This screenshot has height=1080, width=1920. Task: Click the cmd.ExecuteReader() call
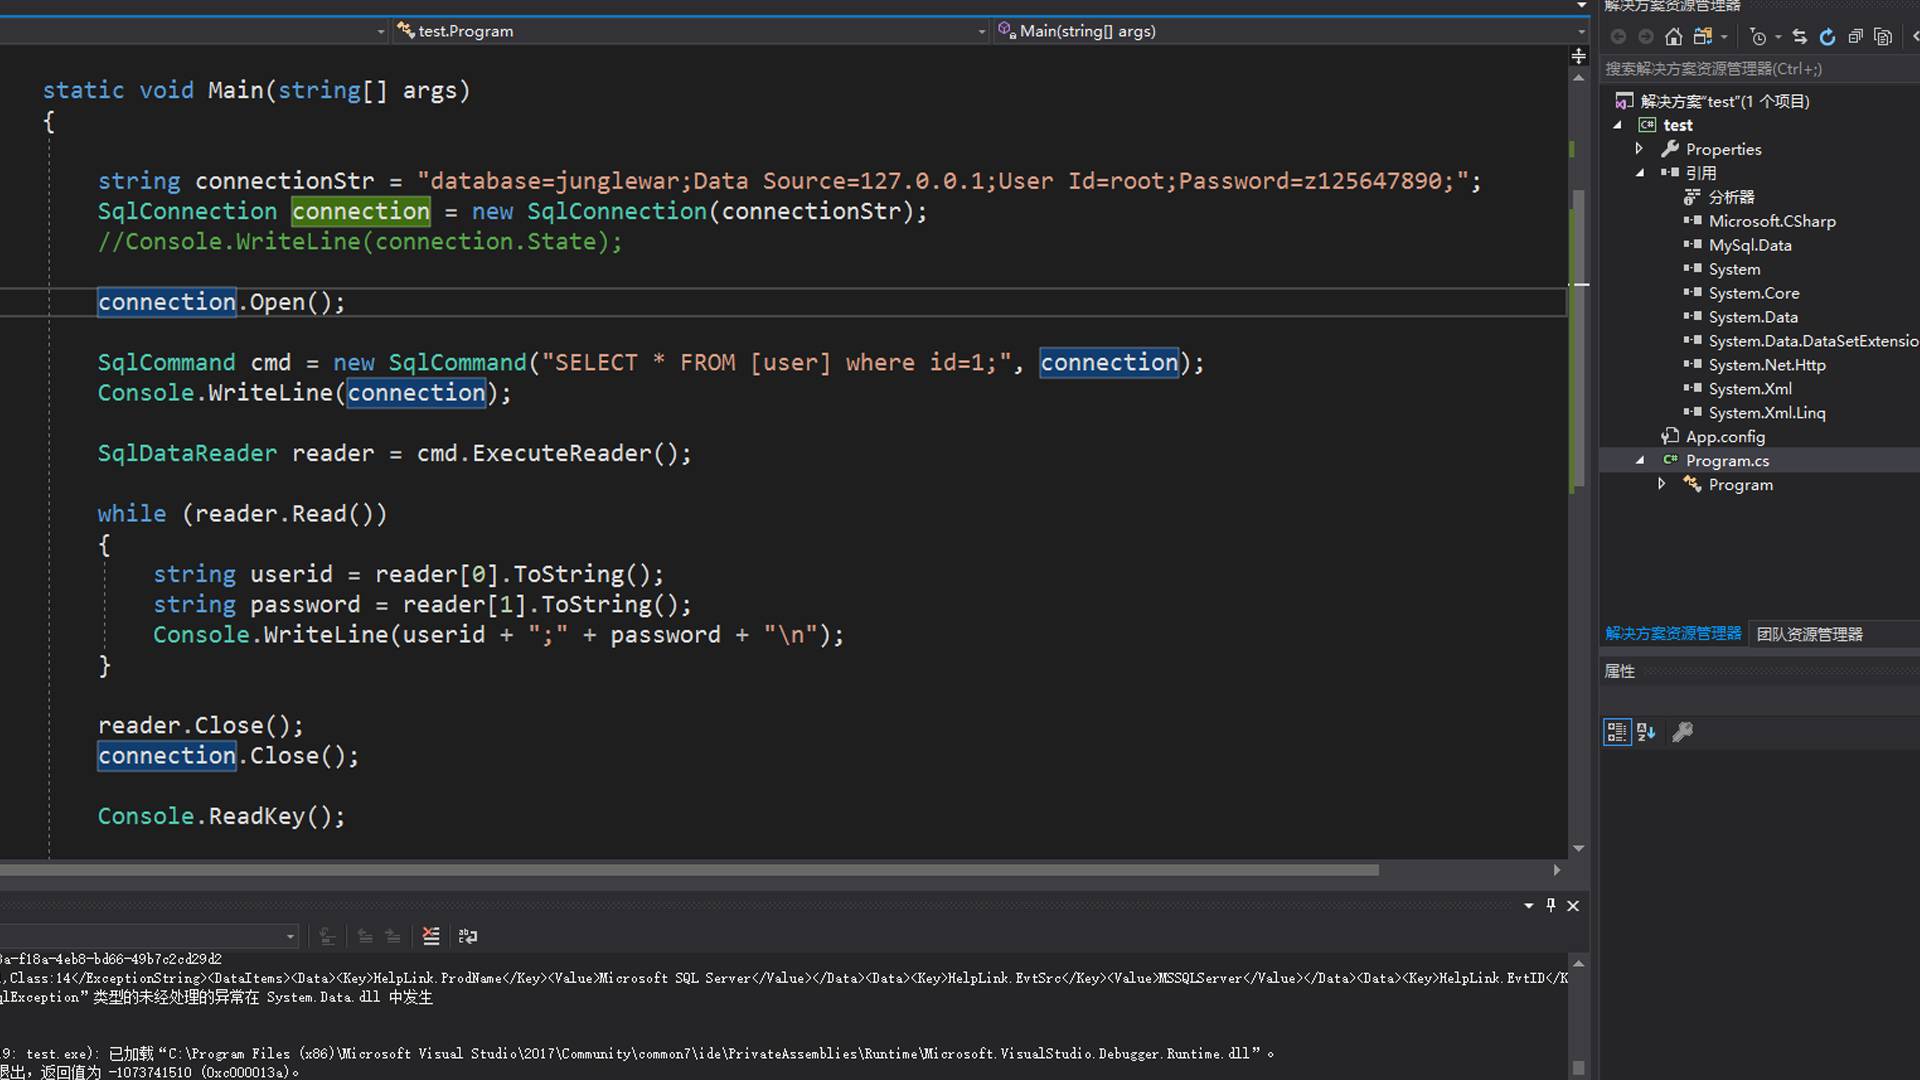click(x=554, y=453)
